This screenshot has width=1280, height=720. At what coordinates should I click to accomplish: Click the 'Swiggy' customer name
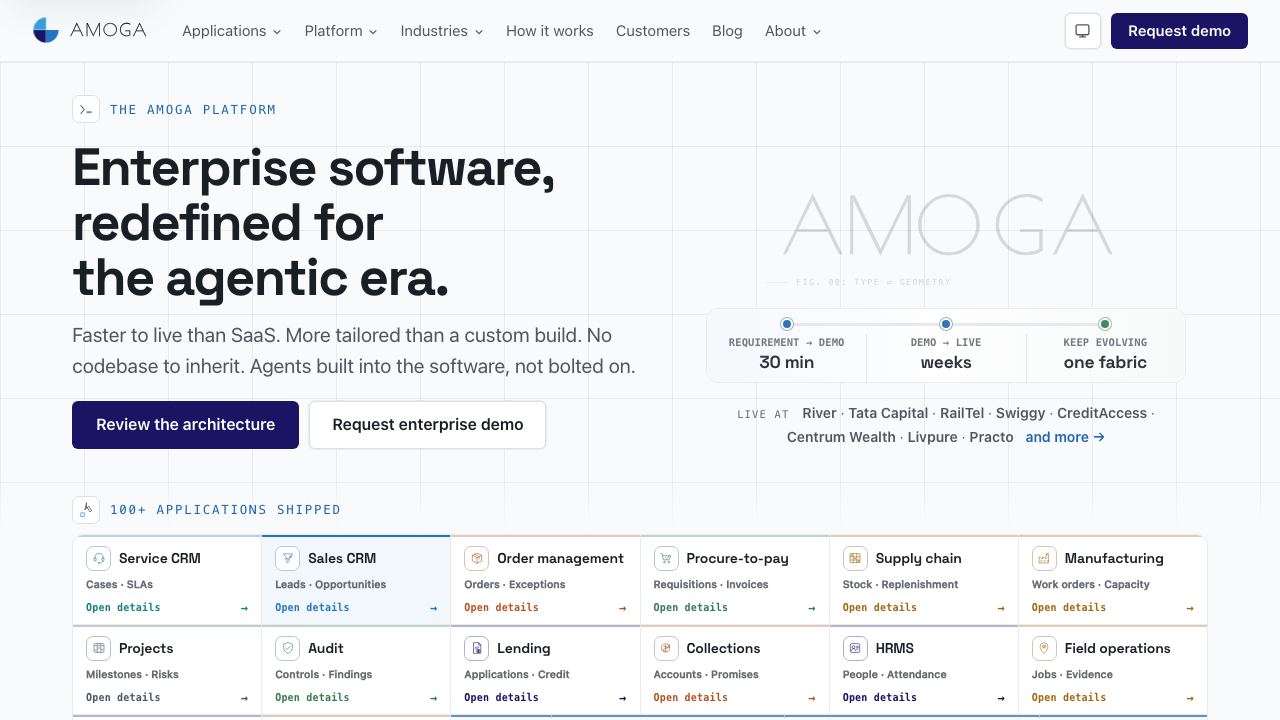(1020, 413)
